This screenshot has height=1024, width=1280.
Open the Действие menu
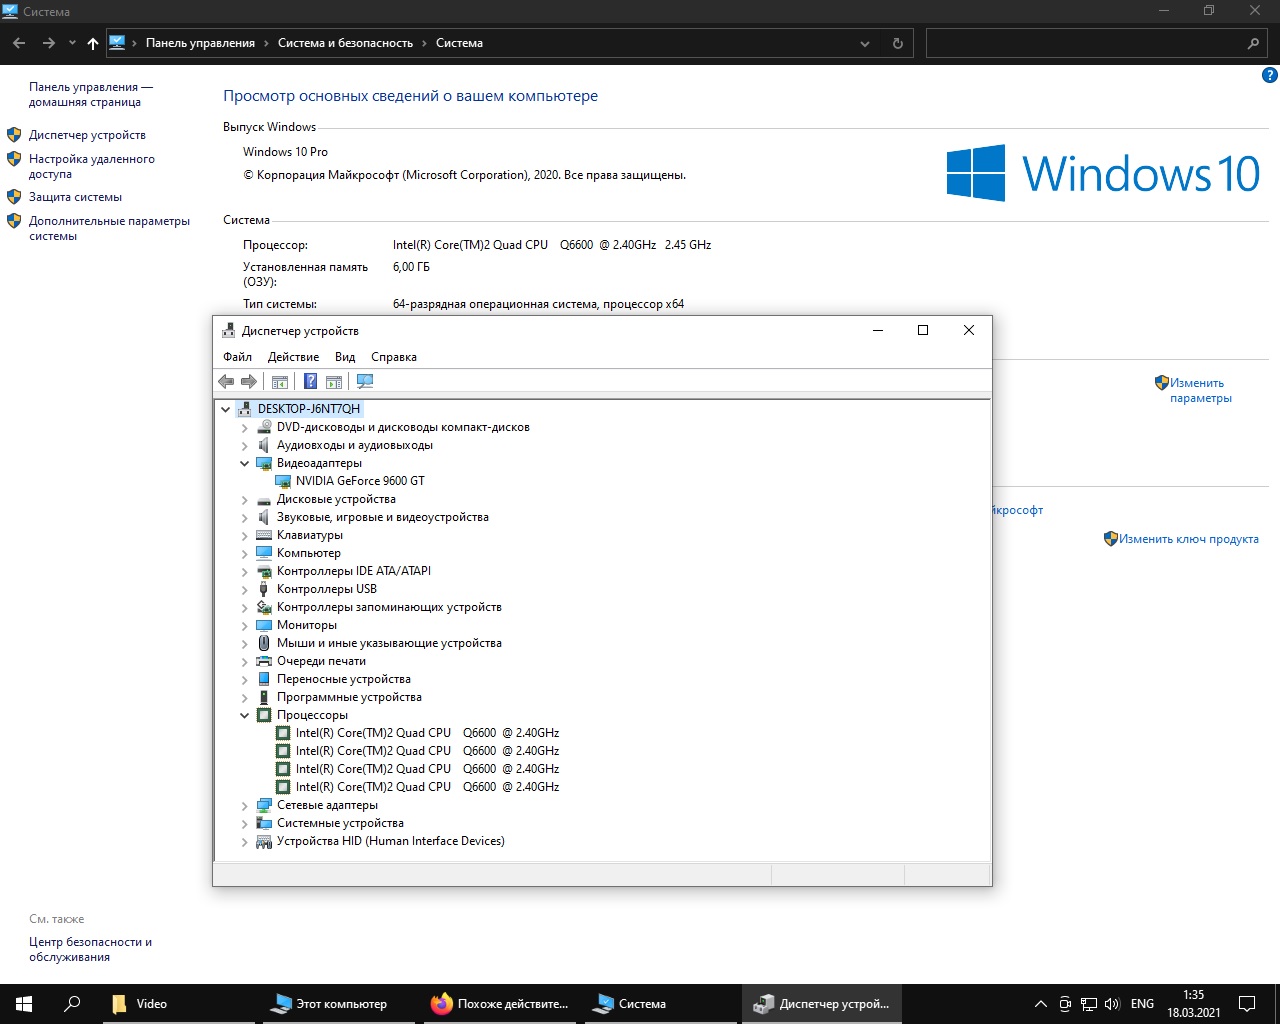tap(293, 357)
